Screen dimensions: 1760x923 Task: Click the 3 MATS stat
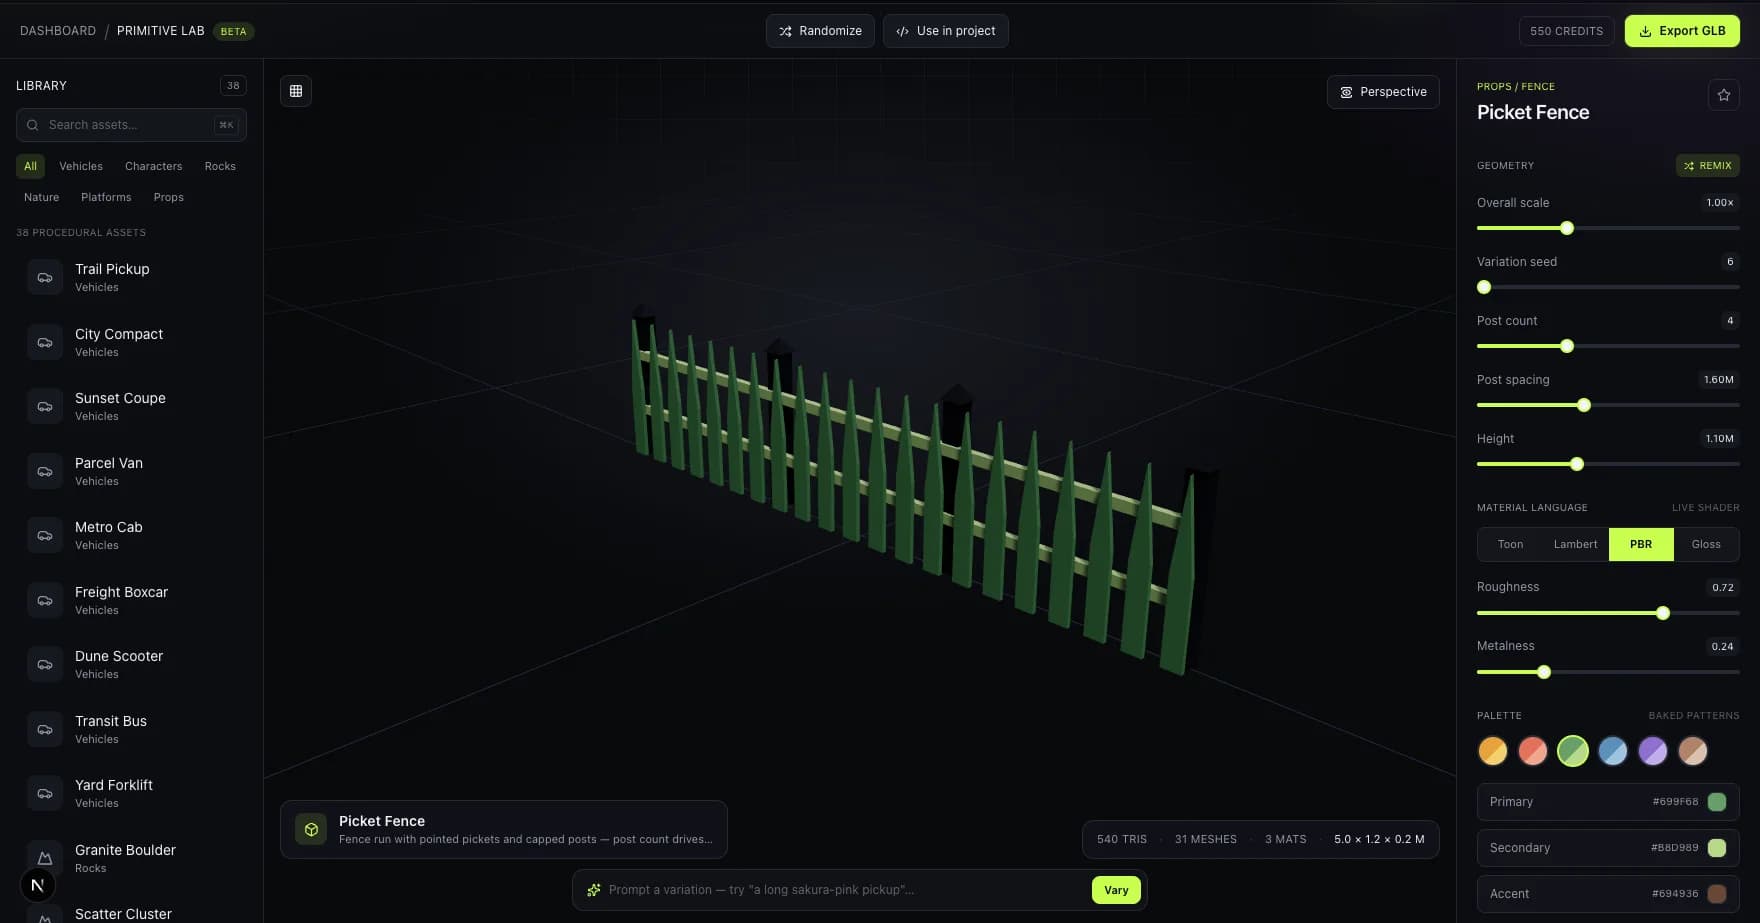[x=1286, y=840]
